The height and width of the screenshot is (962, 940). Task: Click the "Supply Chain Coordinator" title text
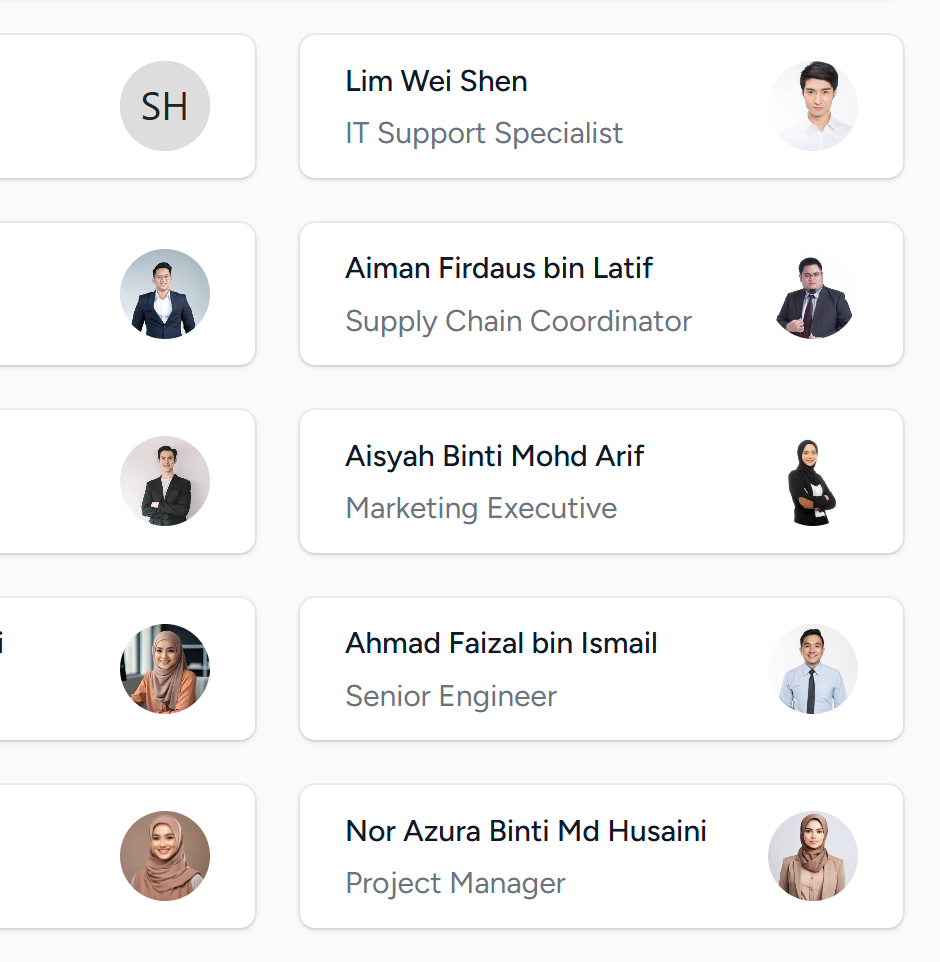click(x=518, y=321)
